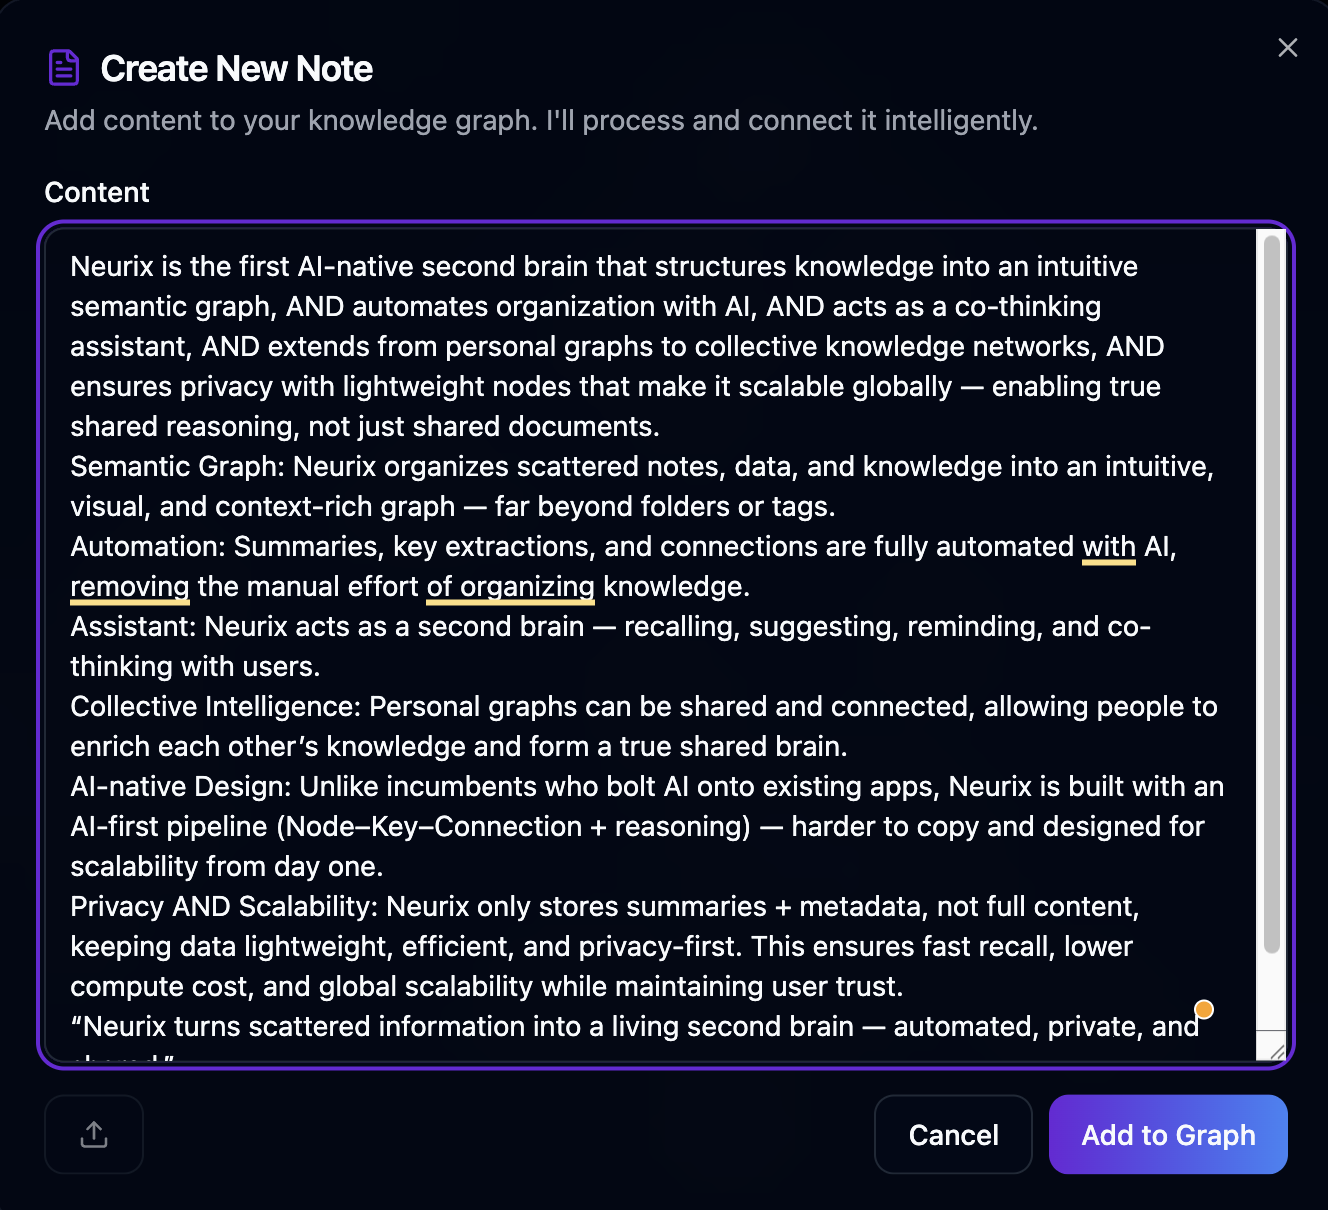This screenshot has height=1210, width=1328.
Task: Select the underlined word 'with'
Action: [1107, 547]
